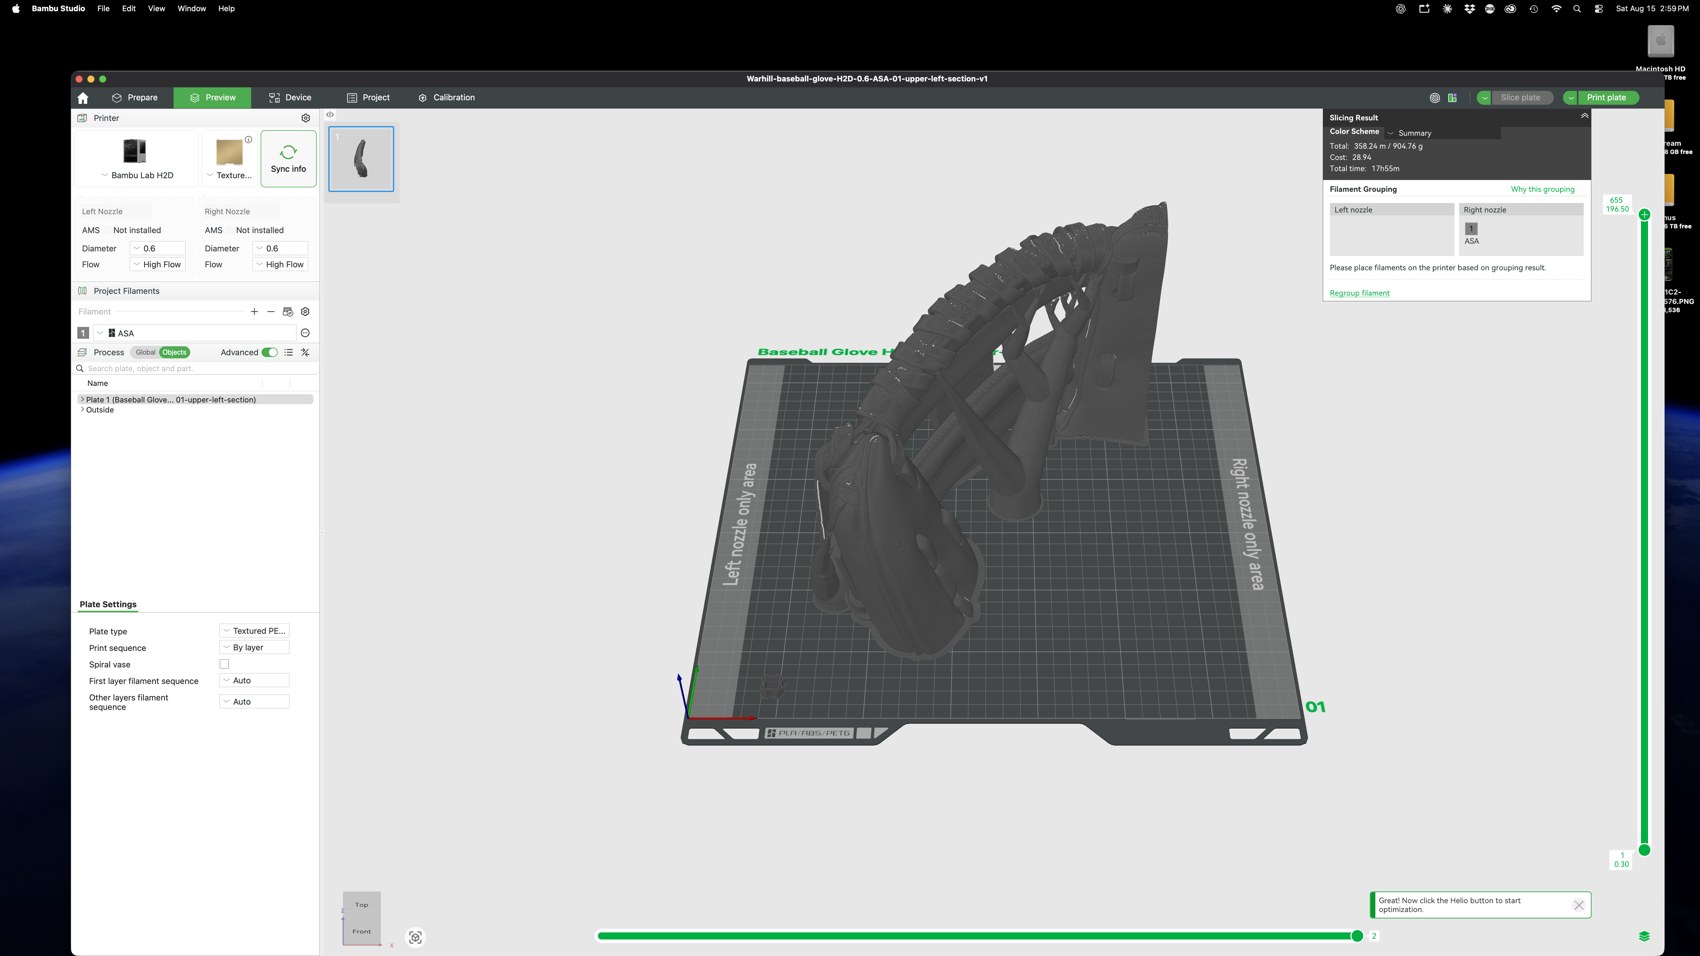Viewport: 1700px width, 956px height.
Task: Switch to the Preview tab
Action: point(212,98)
